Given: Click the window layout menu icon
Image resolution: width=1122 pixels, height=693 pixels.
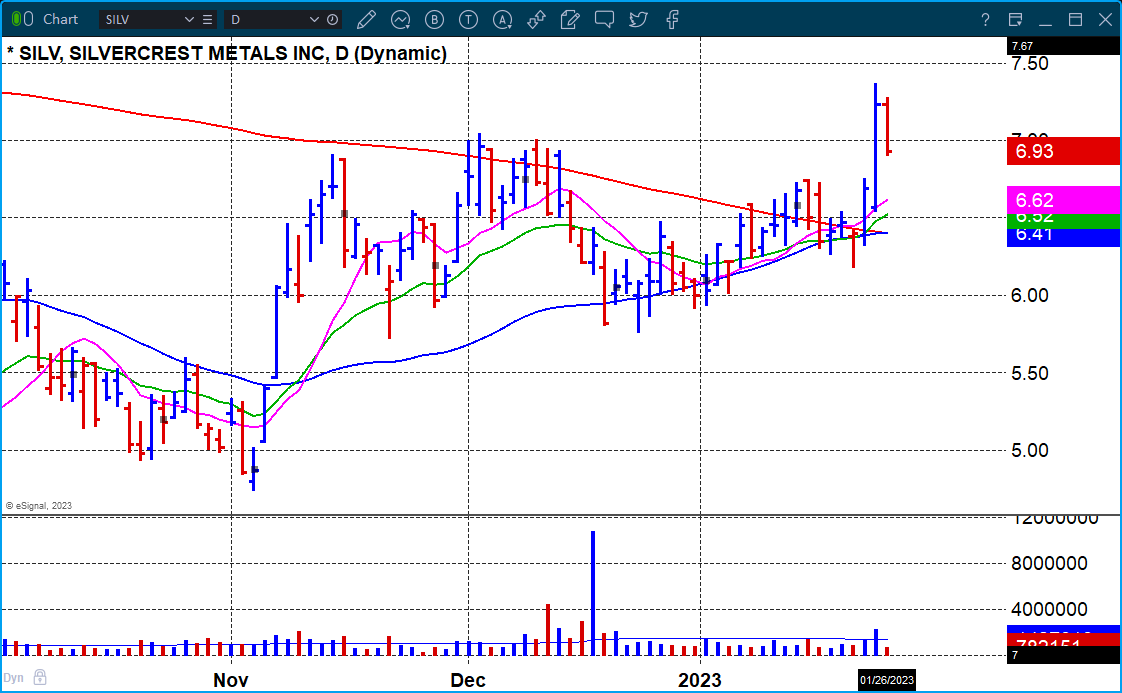Looking at the screenshot, I should pyautogui.click(x=1015, y=19).
